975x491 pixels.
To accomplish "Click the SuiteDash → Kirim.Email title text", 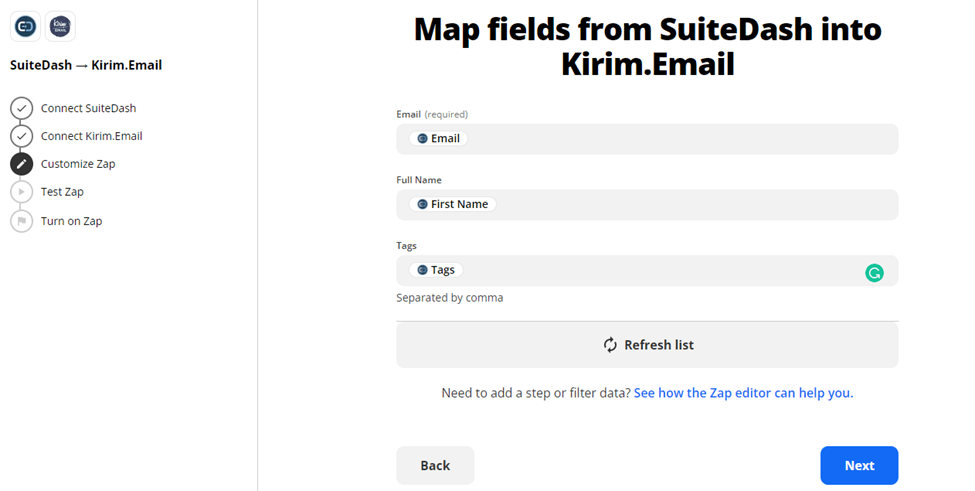I will coord(86,65).
